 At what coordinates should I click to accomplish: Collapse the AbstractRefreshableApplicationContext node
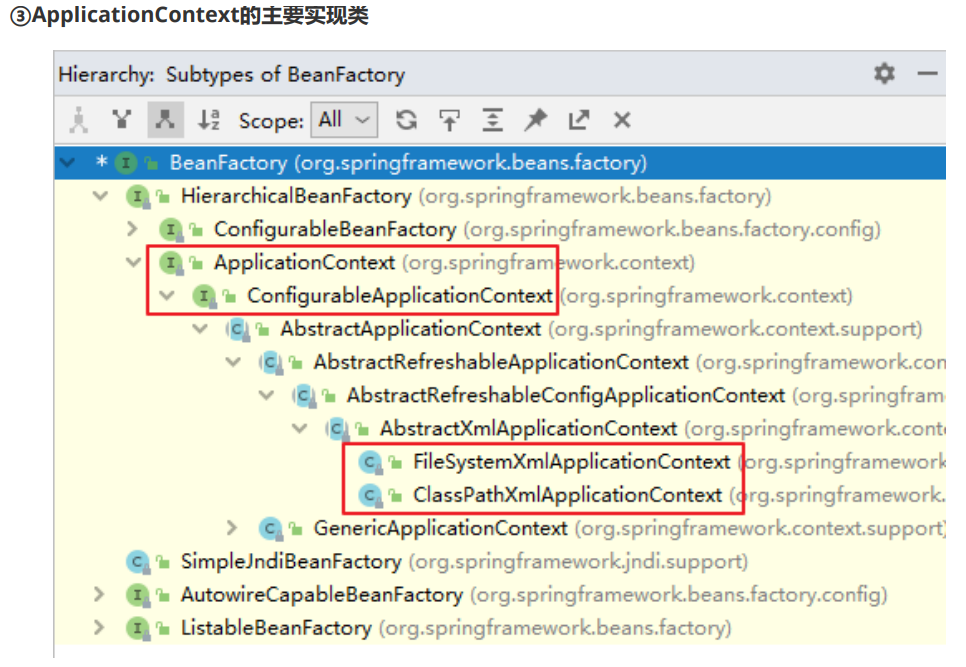[233, 362]
